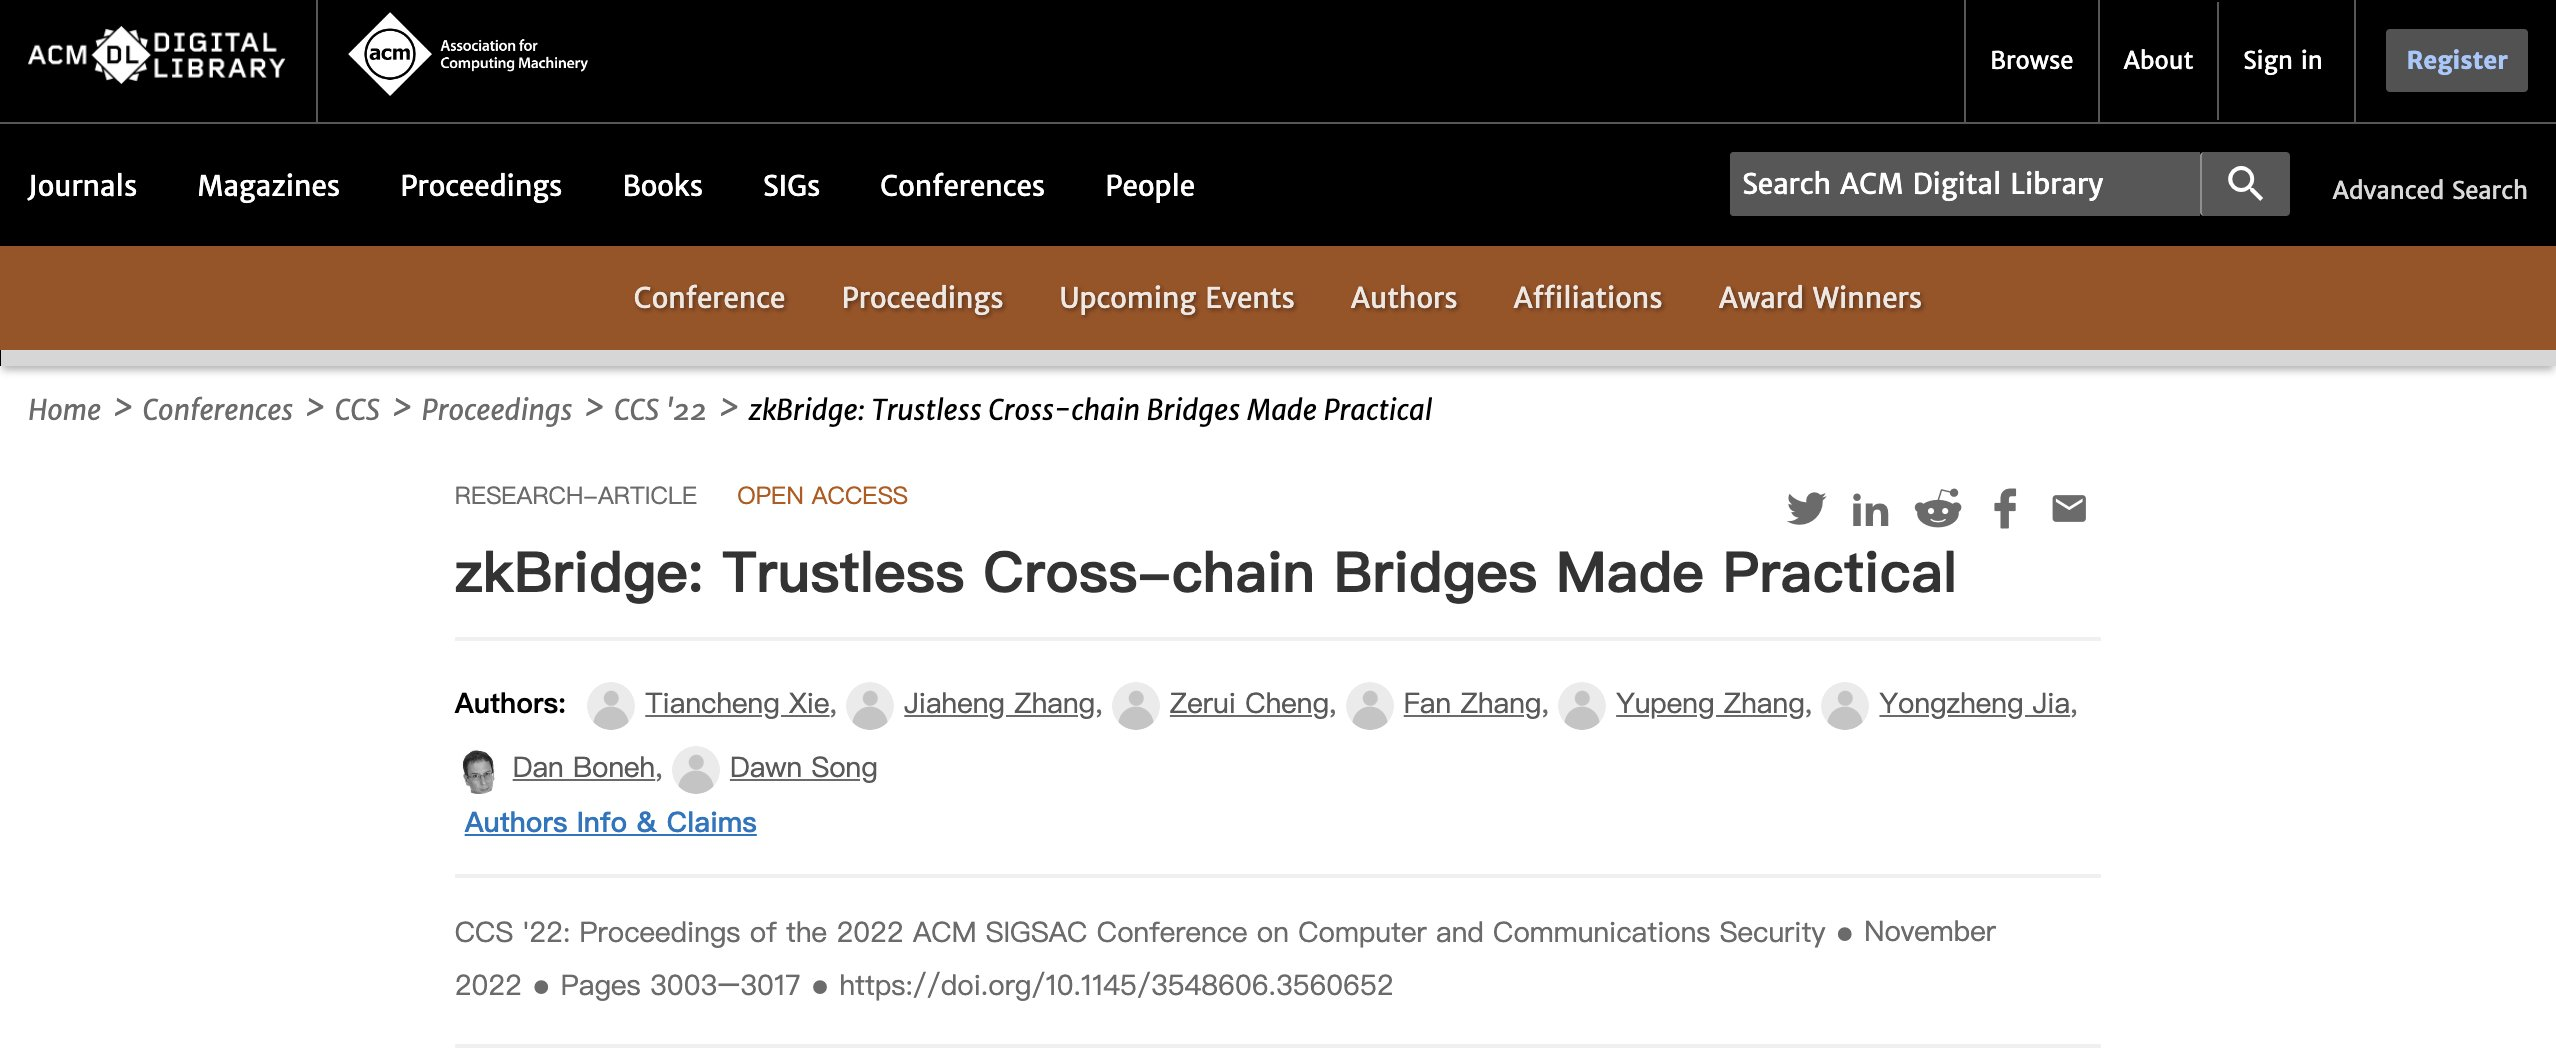Share the article on Facebook

point(2004,509)
